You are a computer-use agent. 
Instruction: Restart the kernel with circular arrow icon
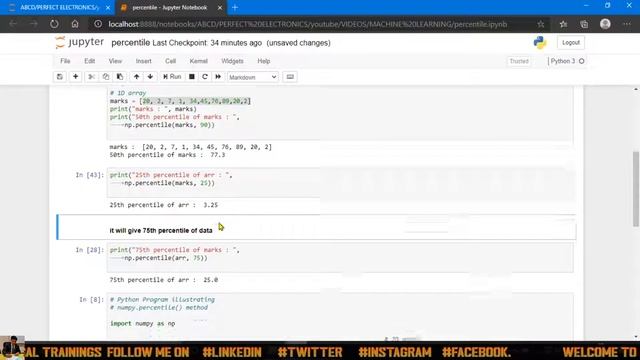205,77
